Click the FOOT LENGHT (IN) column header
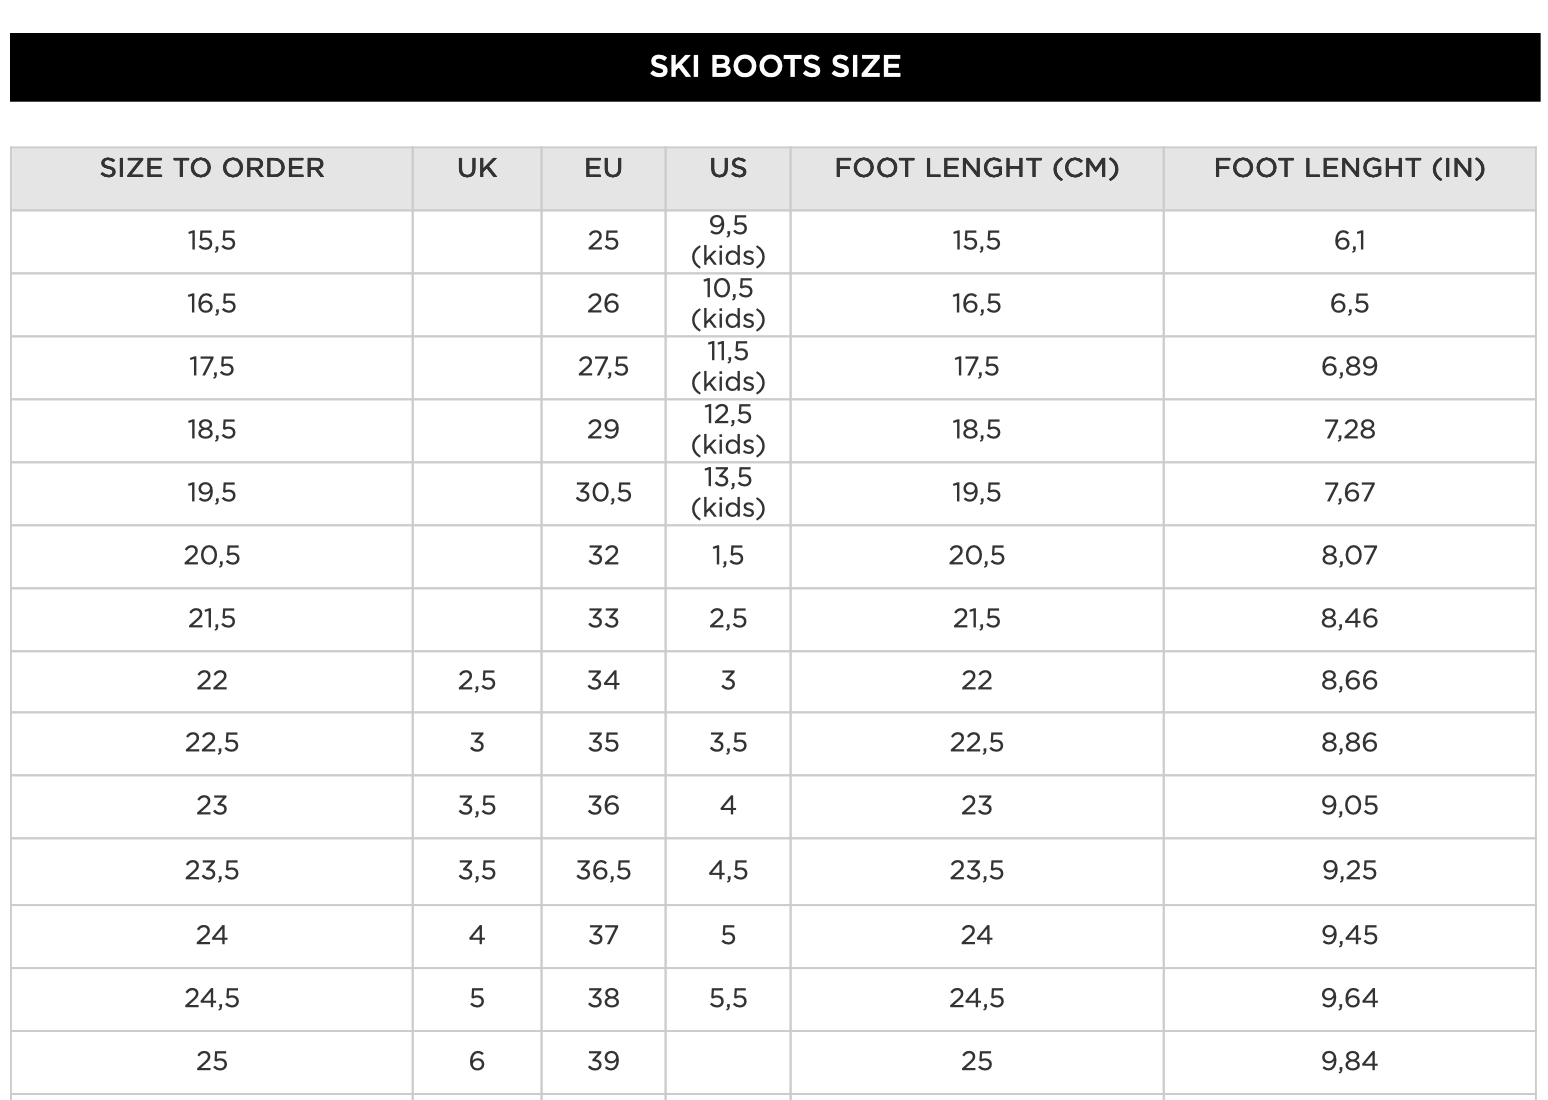The width and height of the screenshot is (1548, 1100). (x=1349, y=168)
